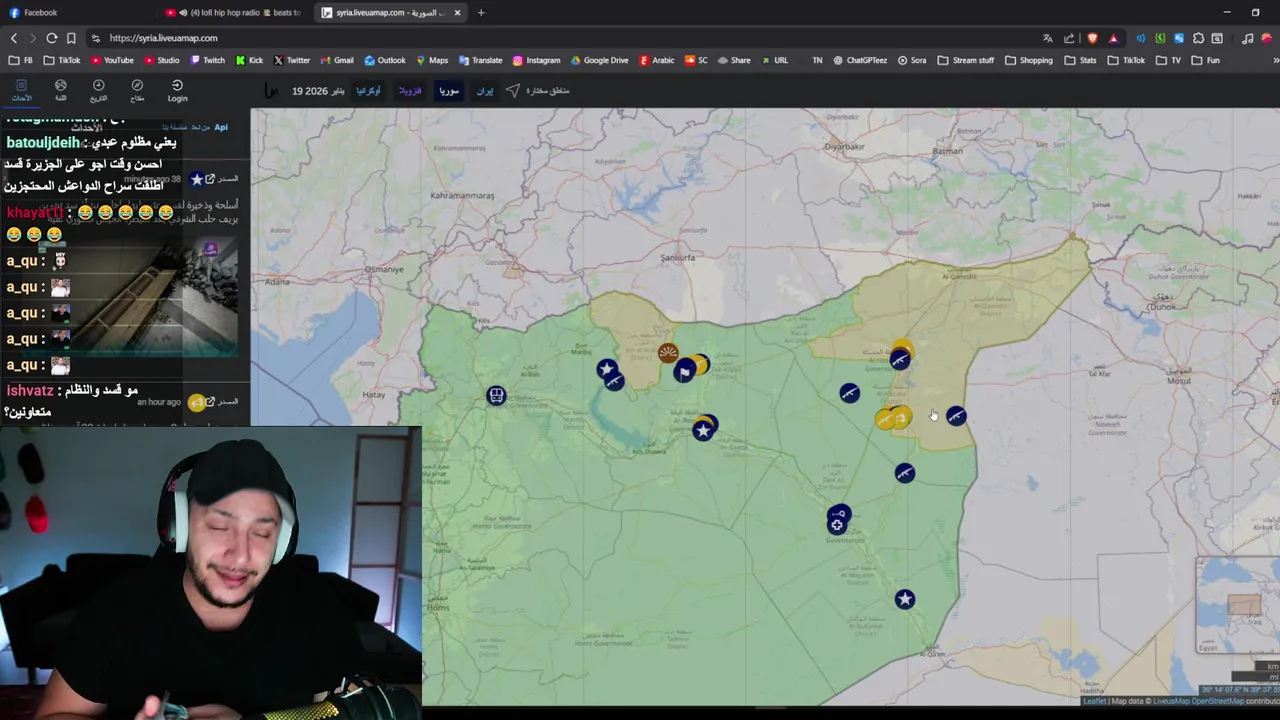Click the minimap thumbnail in map corner
The height and width of the screenshot is (720, 1280).
(x=1238, y=606)
